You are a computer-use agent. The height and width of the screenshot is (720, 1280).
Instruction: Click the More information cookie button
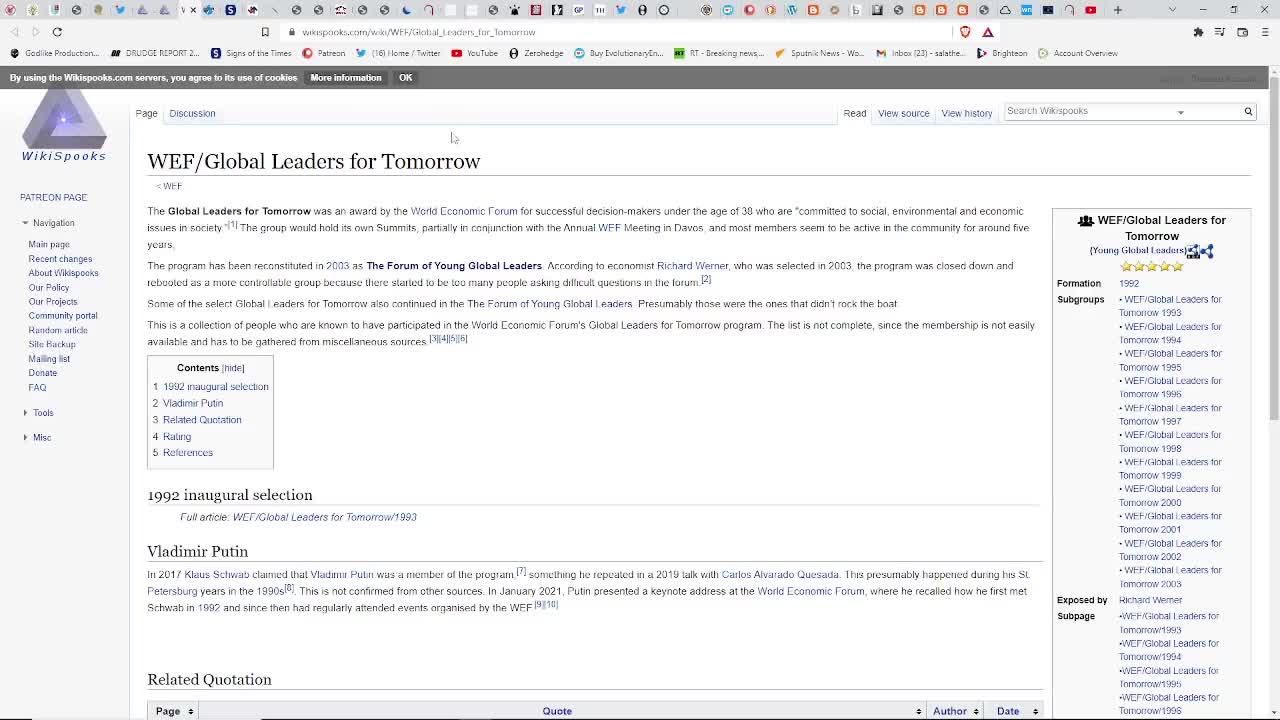pyautogui.click(x=346, y=78)
